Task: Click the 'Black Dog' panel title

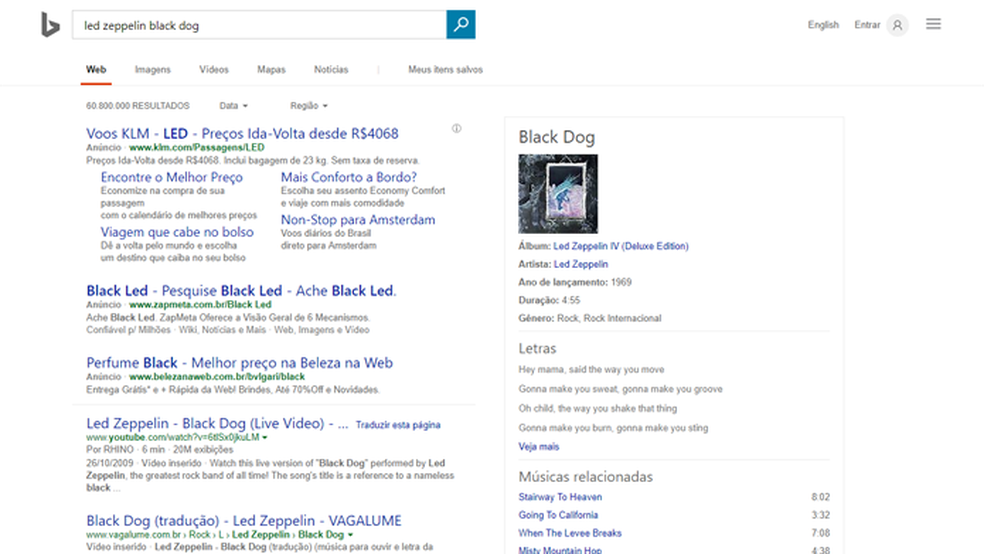Action: 557,137
